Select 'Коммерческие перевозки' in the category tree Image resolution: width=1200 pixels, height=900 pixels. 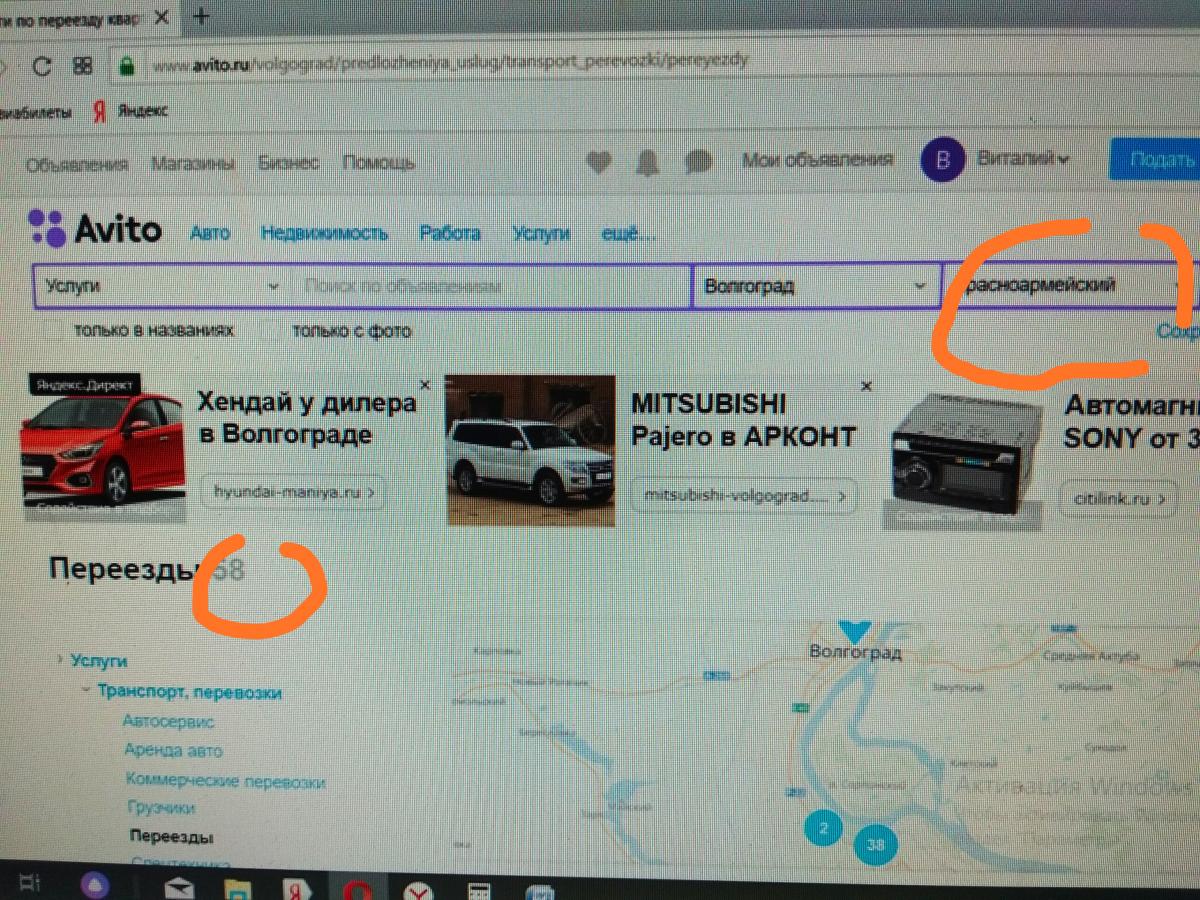225,781
